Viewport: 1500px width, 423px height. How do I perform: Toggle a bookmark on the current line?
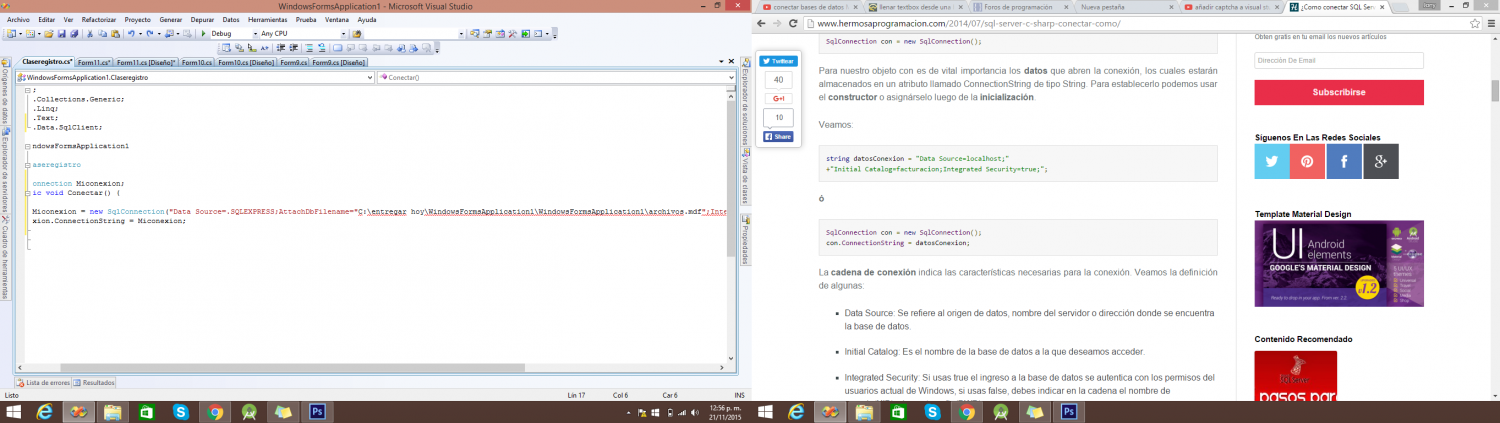[x=337, y=48]
